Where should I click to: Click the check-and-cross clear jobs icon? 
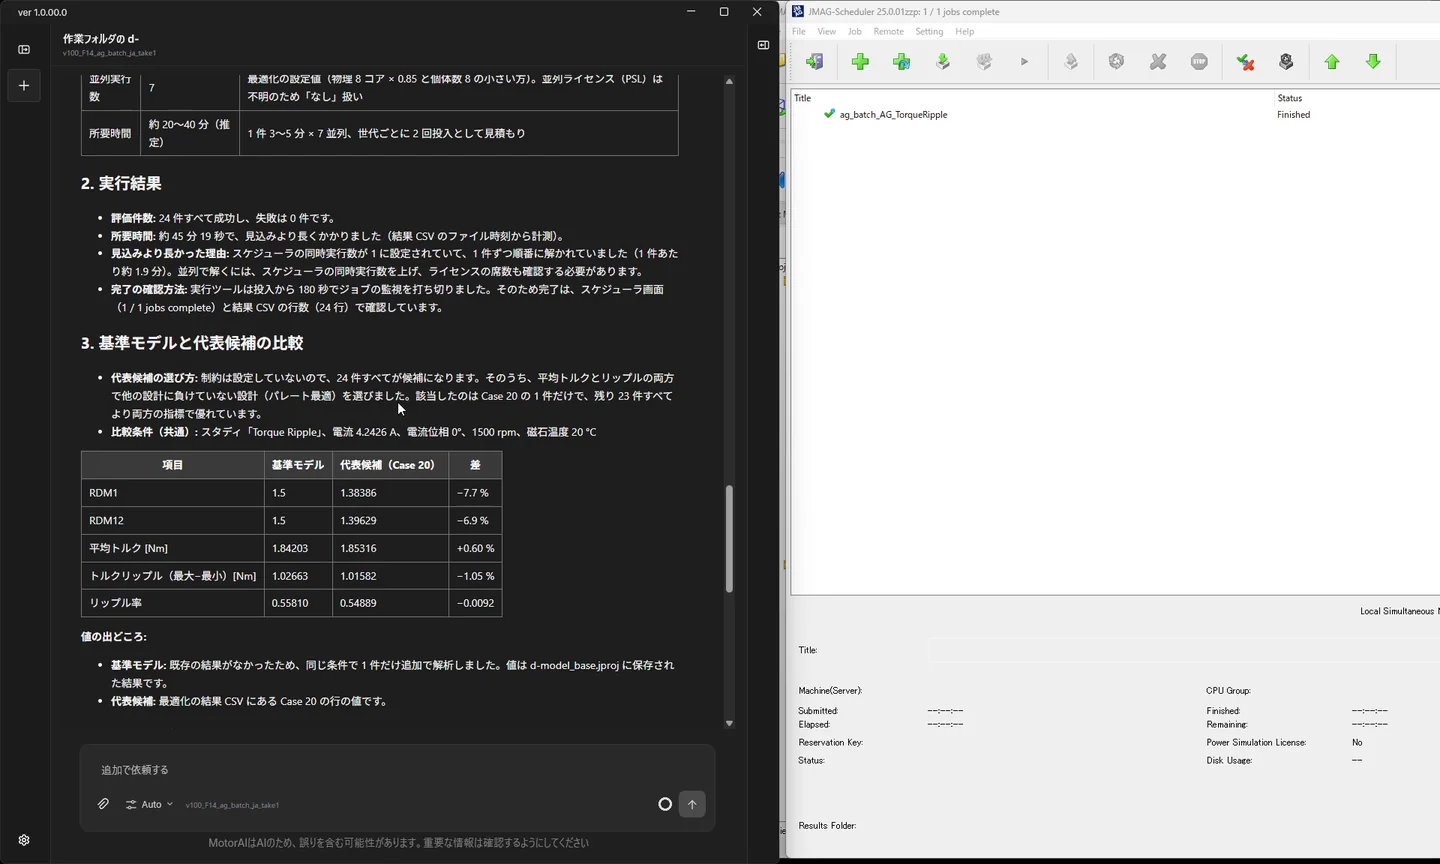tap(1245, 62)
